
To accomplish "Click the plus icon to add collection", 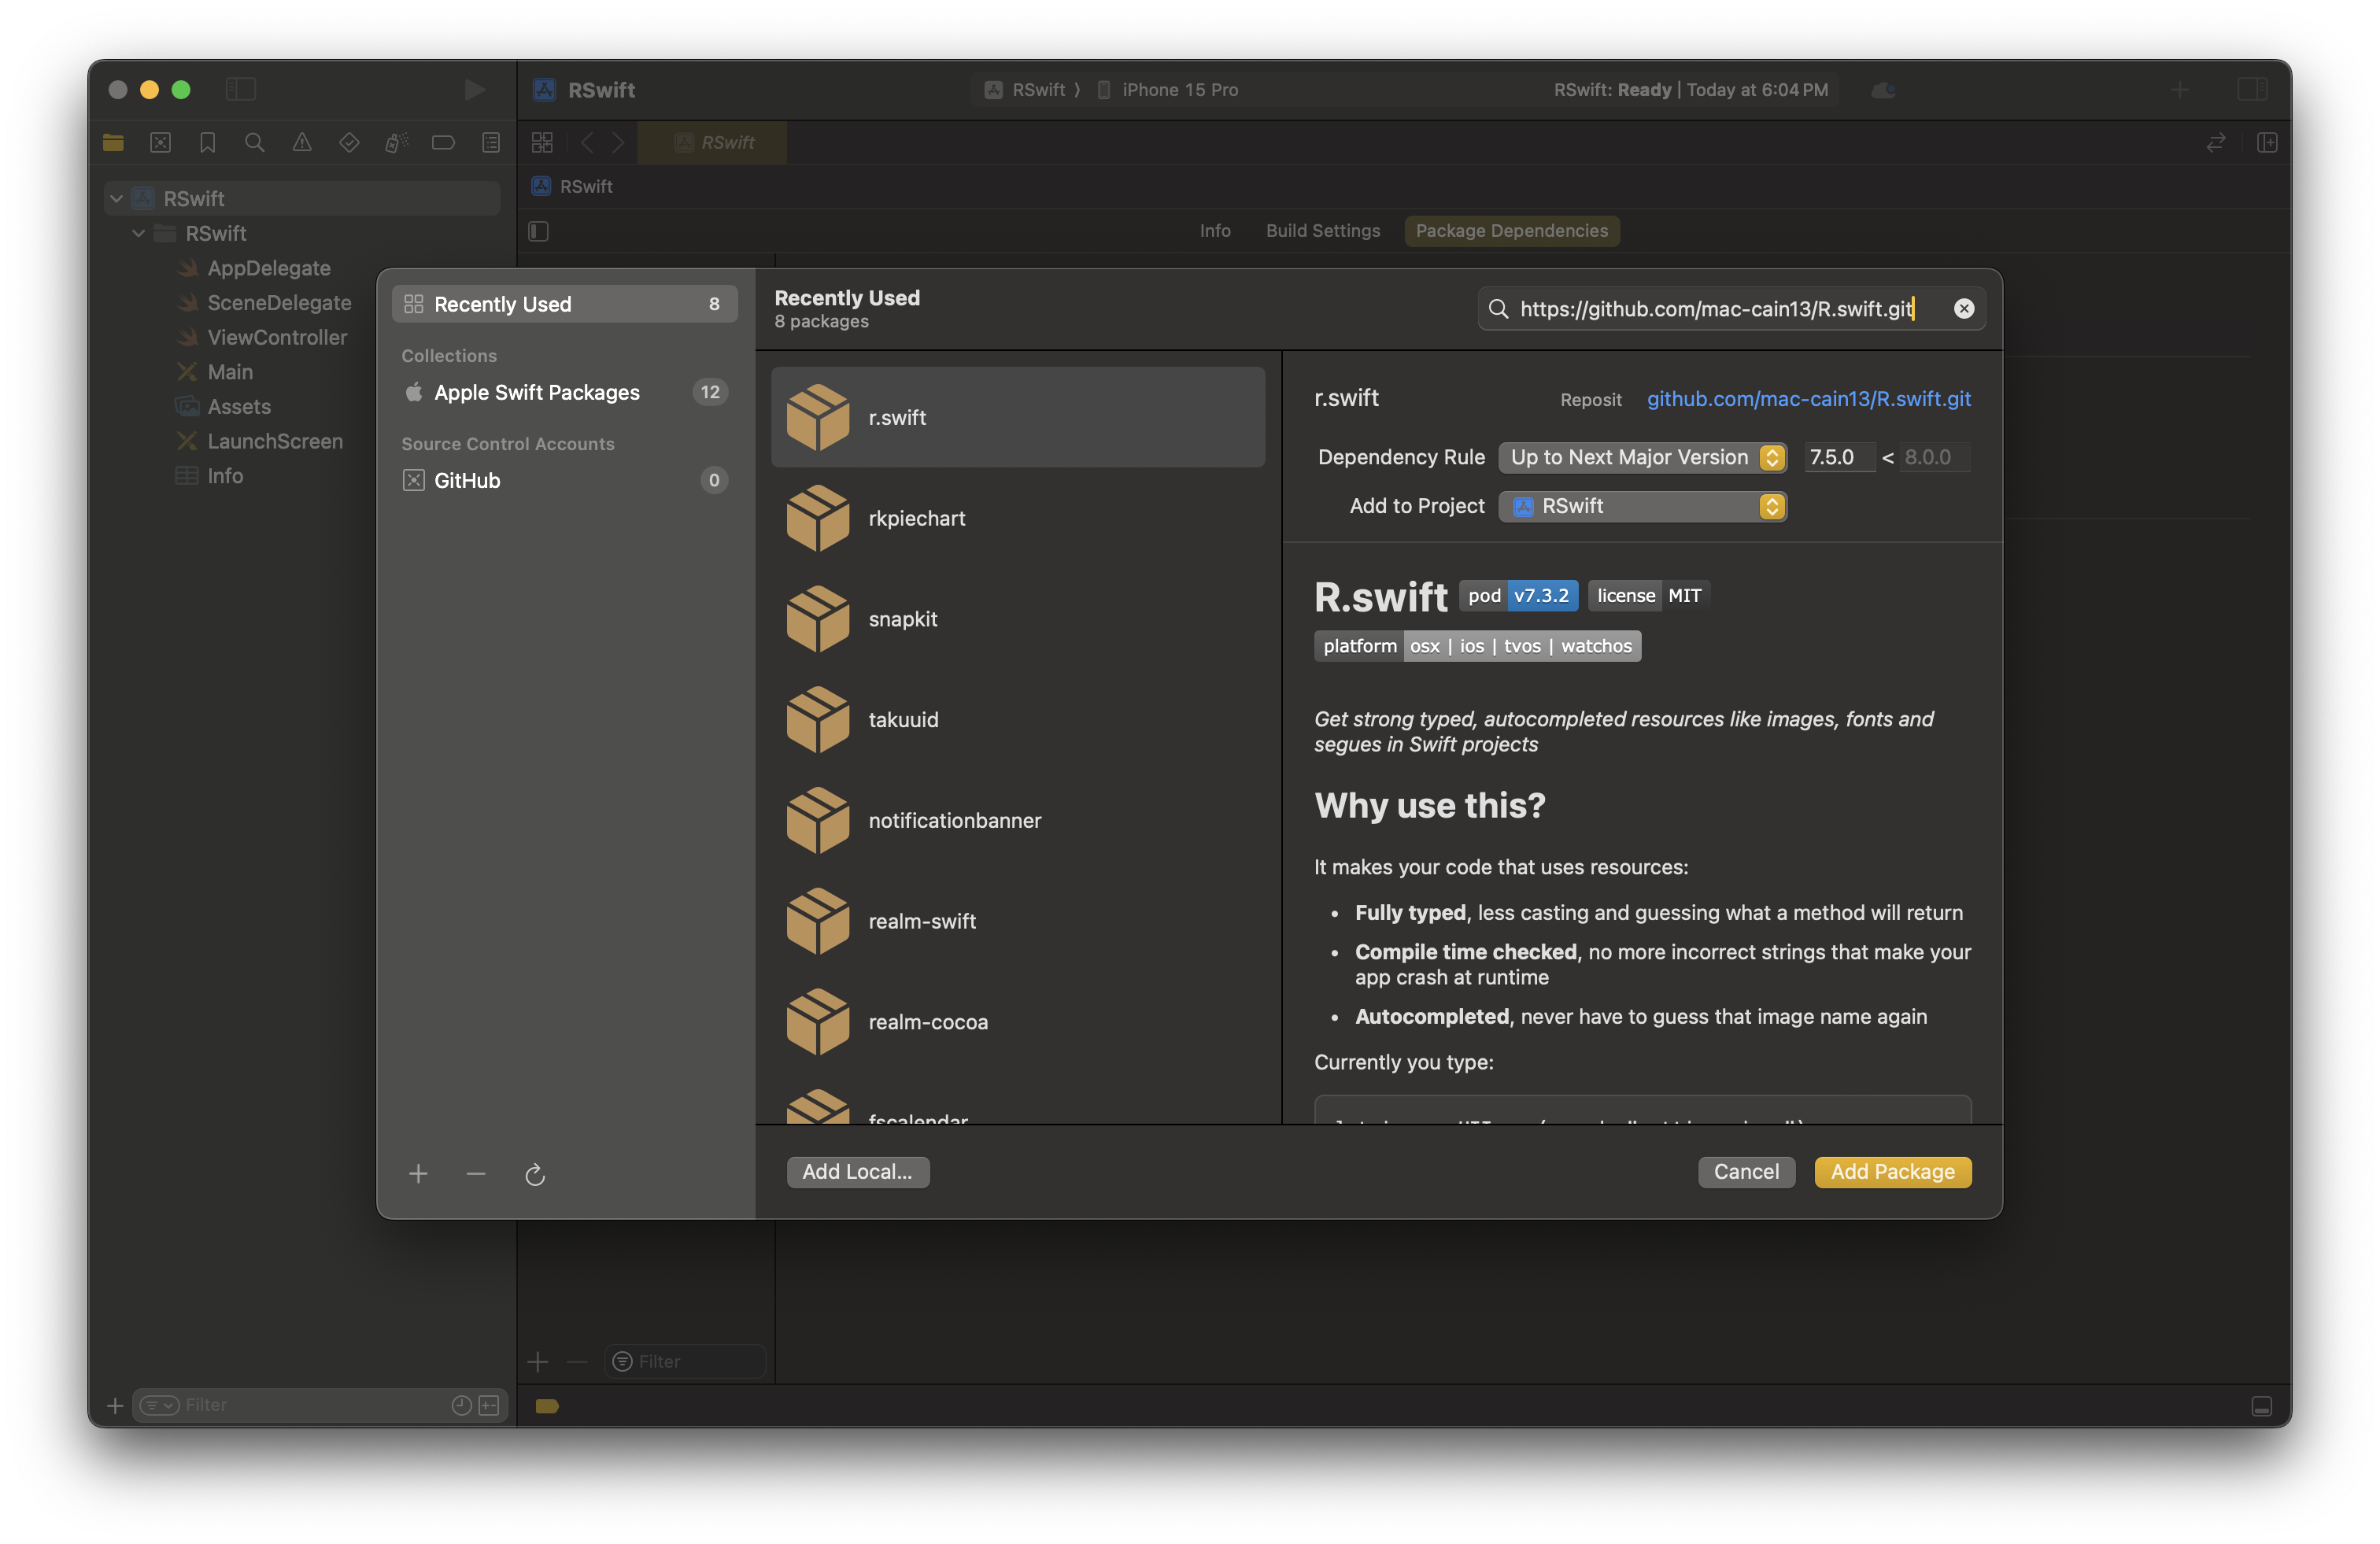I will click(x=418, y=1174).
